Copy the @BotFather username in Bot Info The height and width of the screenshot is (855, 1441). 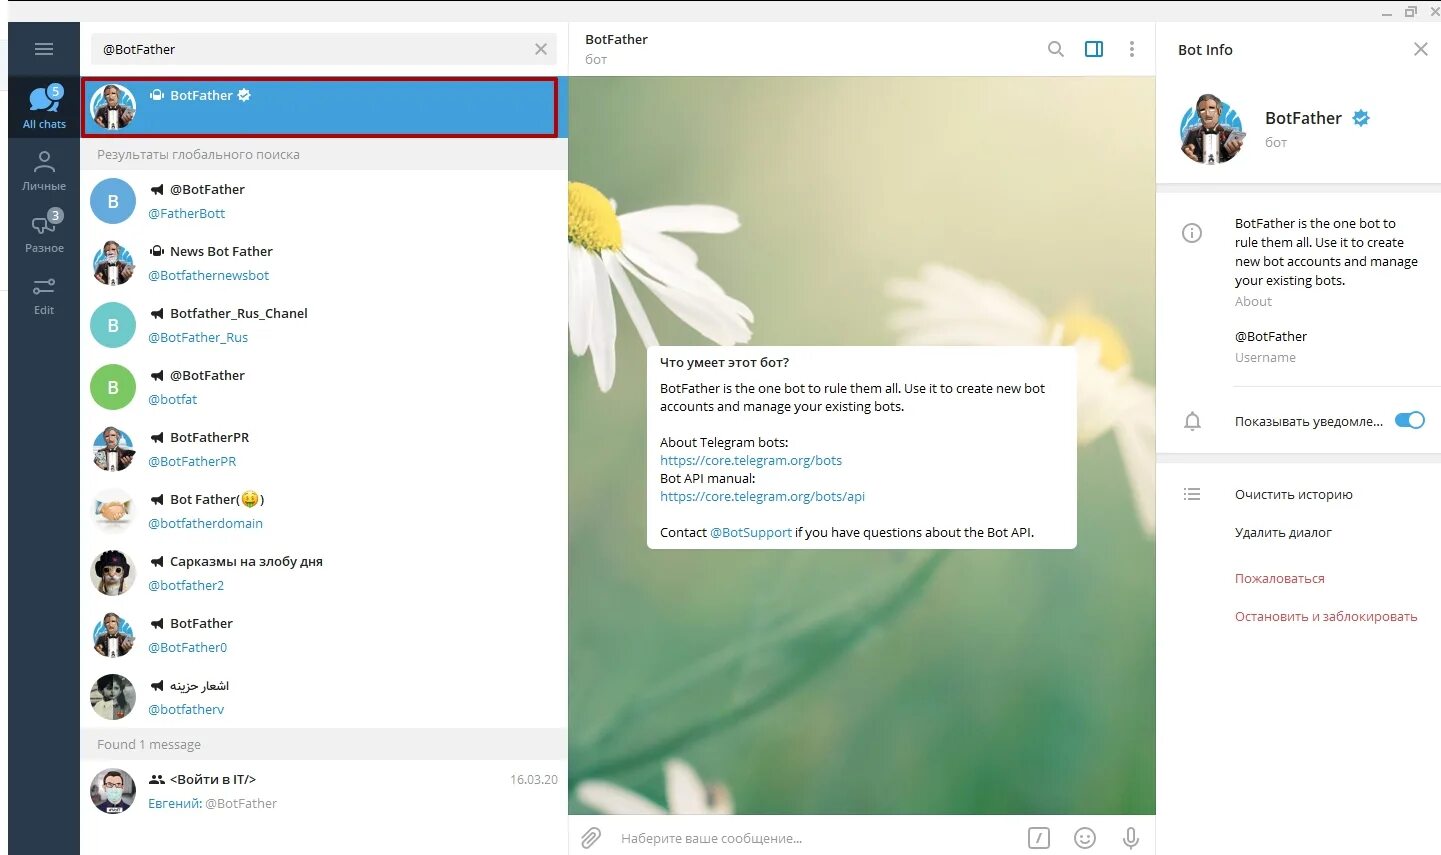pyautogui.click(x=1271, y=337)
